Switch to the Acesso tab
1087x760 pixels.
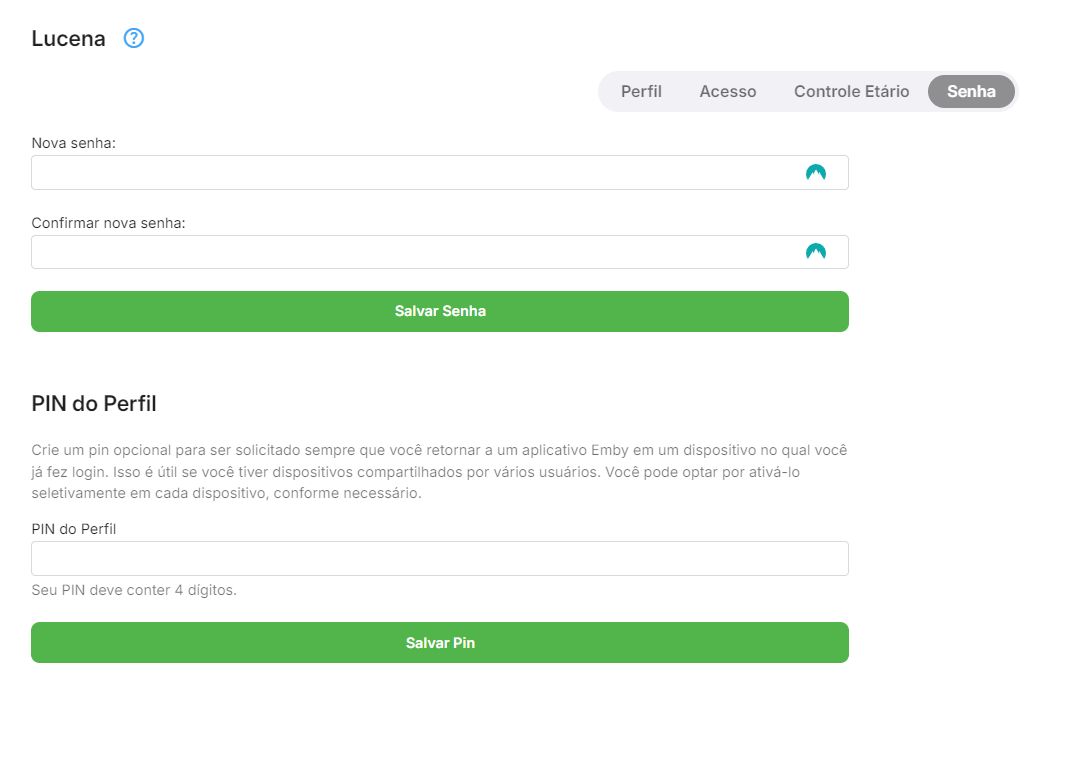tap(728, 92)
